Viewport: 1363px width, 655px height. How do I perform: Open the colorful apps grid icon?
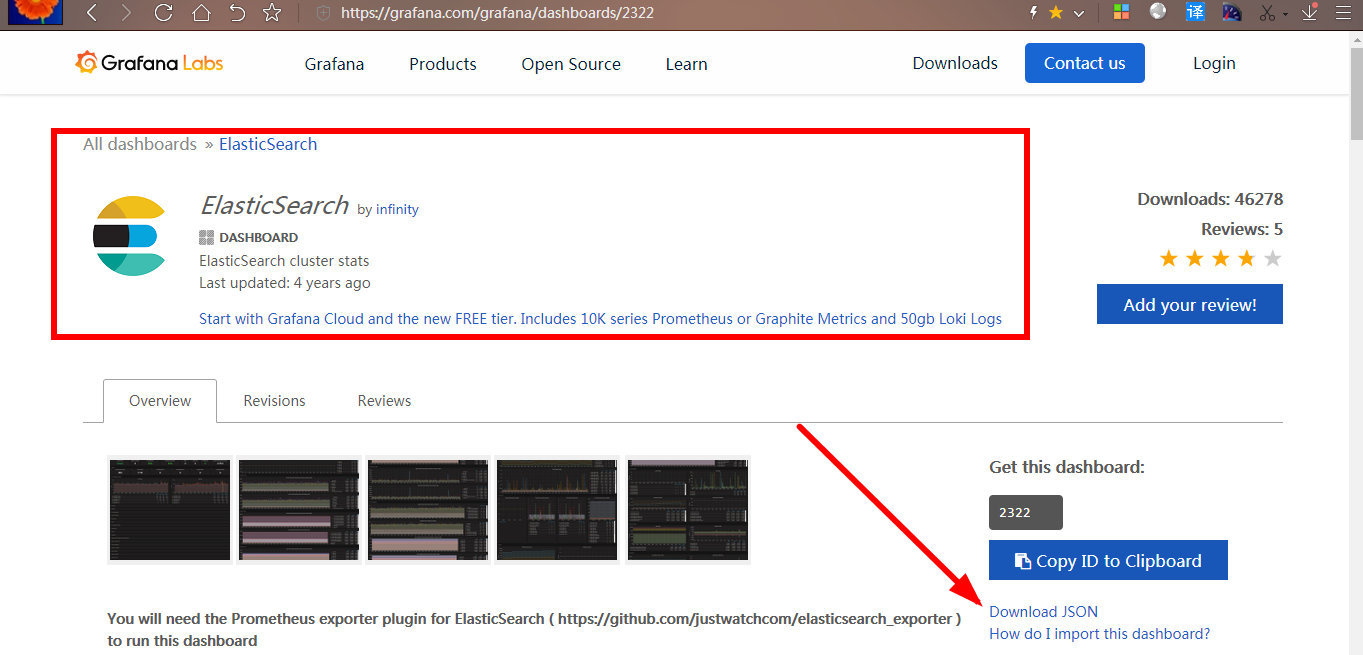1121,13
